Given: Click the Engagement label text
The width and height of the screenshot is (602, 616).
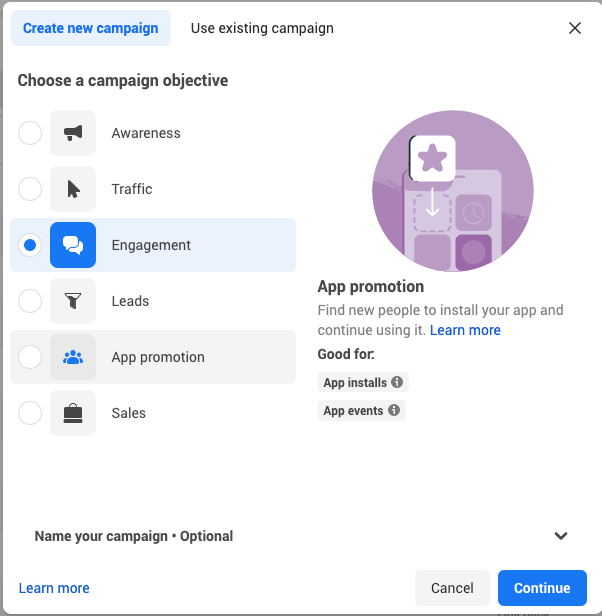Looking at the screenshot, I should 151,245.
